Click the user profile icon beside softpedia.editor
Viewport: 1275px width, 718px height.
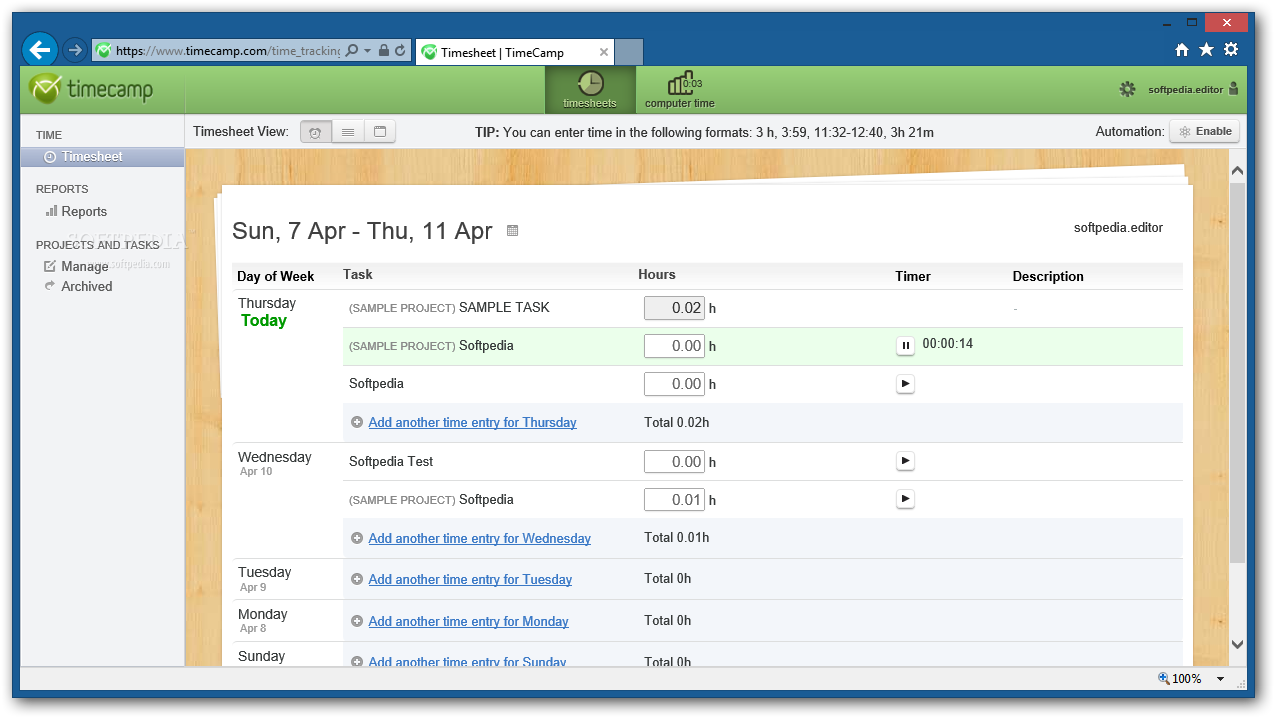click(x=1233, y=89)
